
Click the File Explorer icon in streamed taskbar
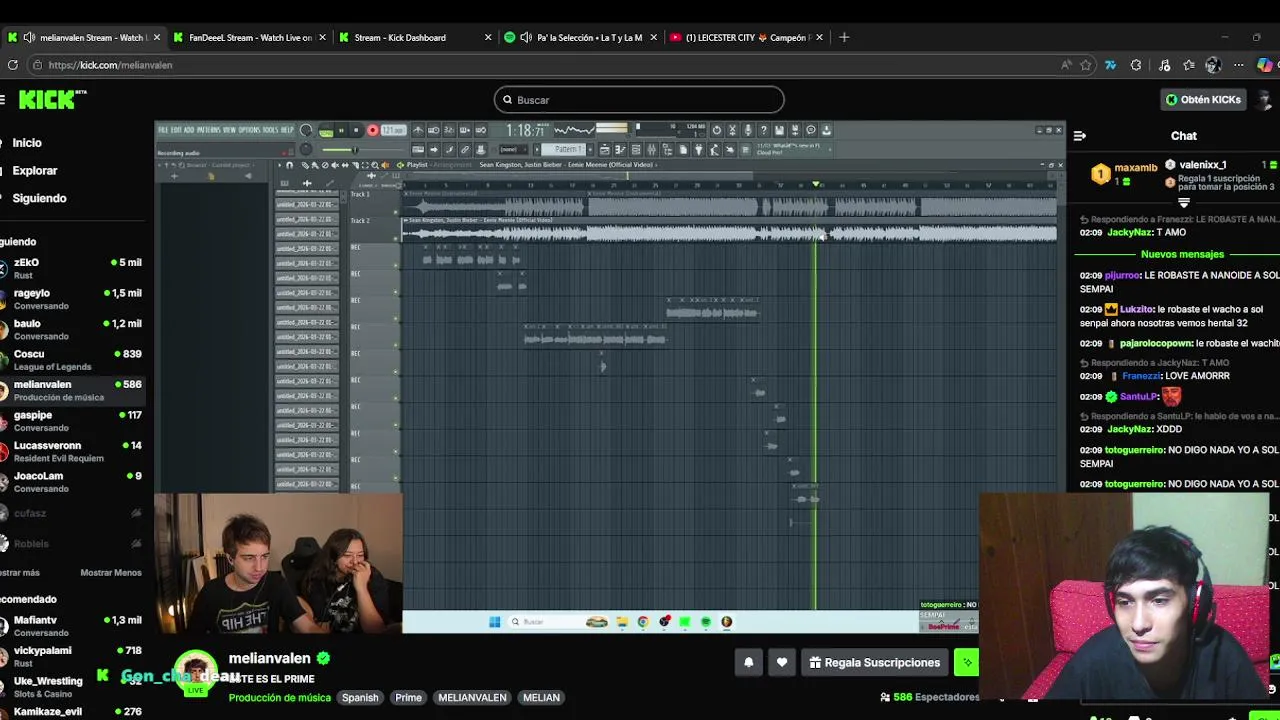(x=622, y=622)
